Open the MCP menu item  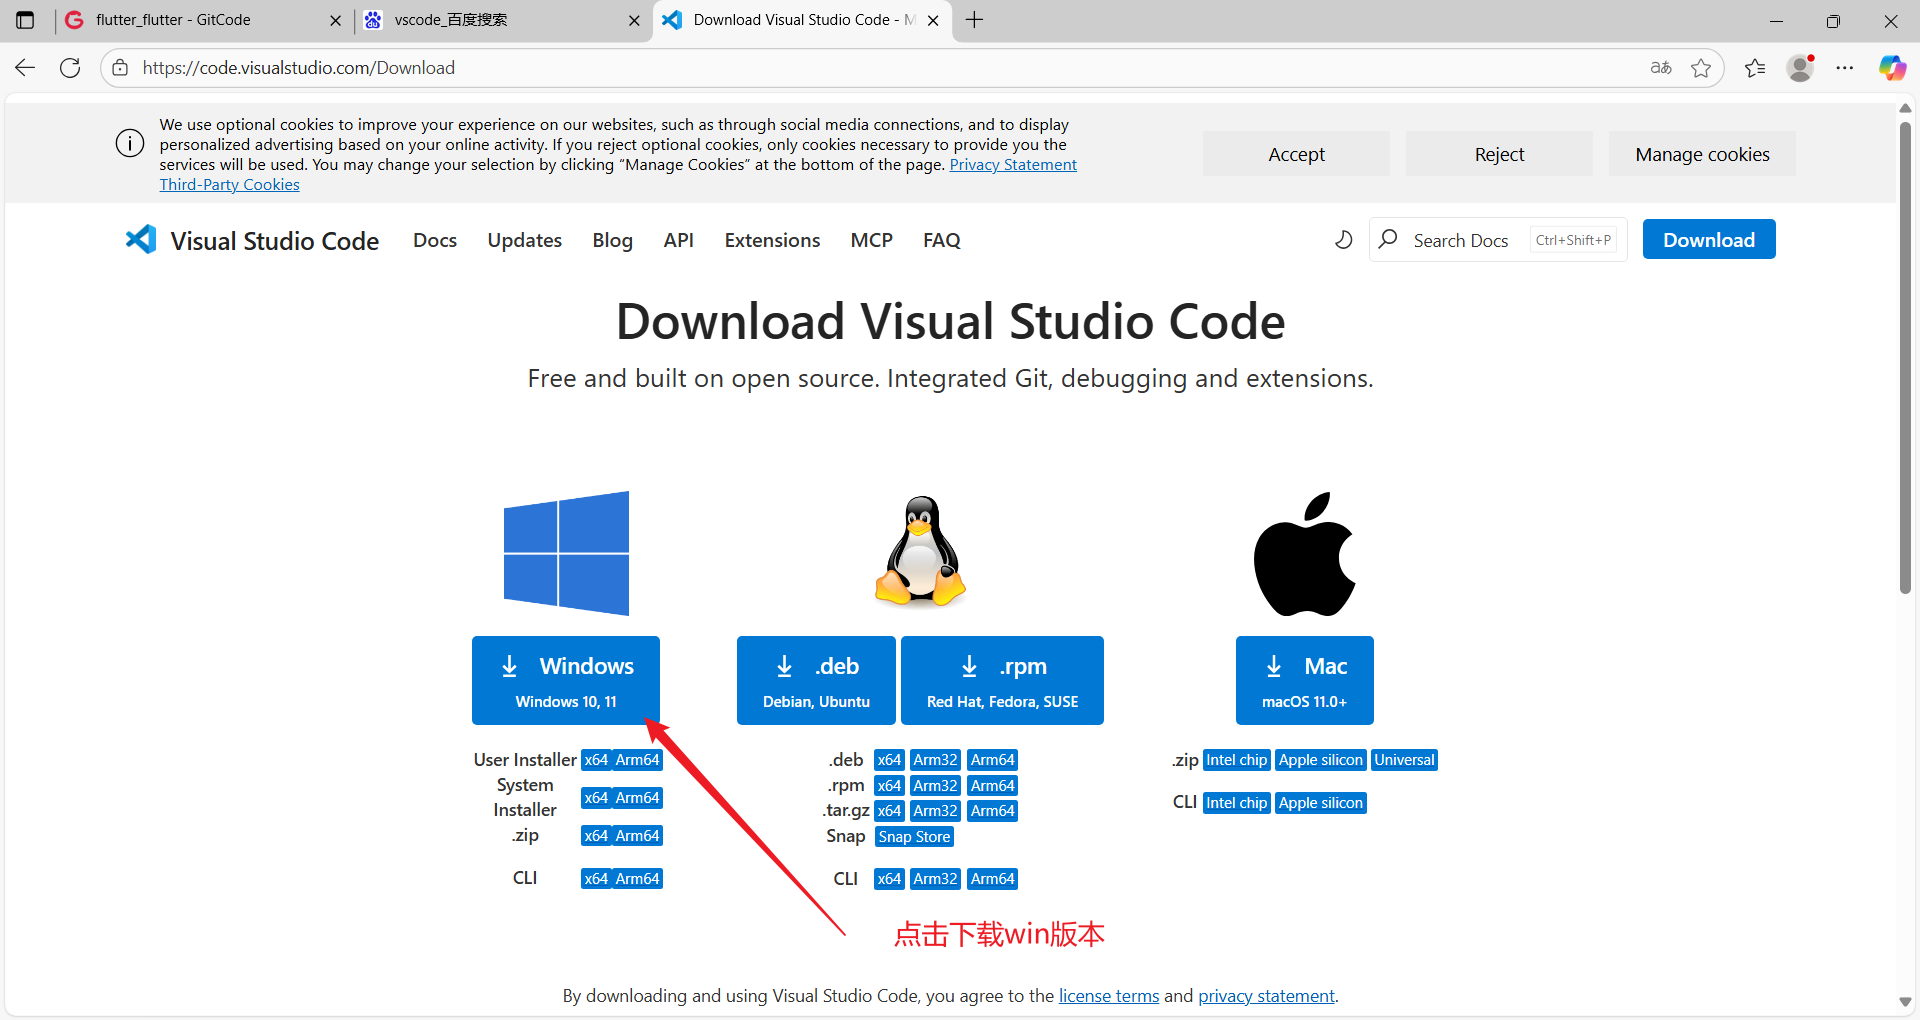point(872,240)
